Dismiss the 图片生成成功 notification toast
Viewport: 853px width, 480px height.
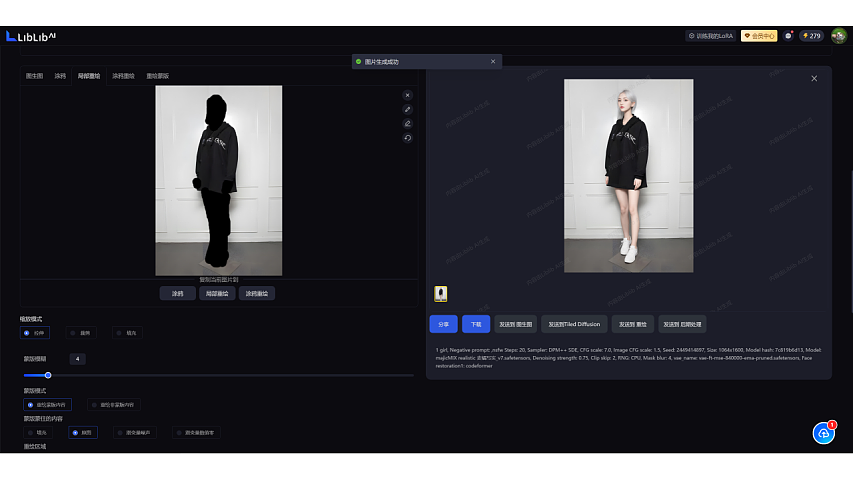coord(493,61)
